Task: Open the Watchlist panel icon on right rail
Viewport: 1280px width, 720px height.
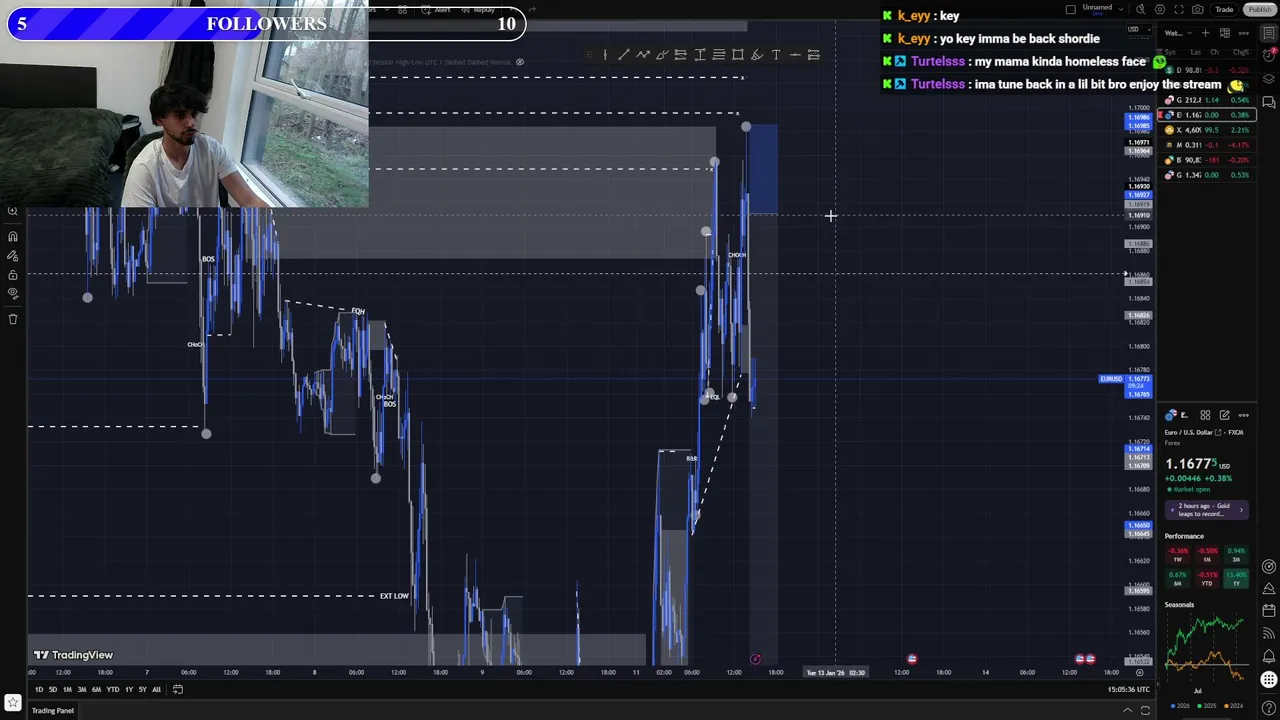Action: [1269, 33]
